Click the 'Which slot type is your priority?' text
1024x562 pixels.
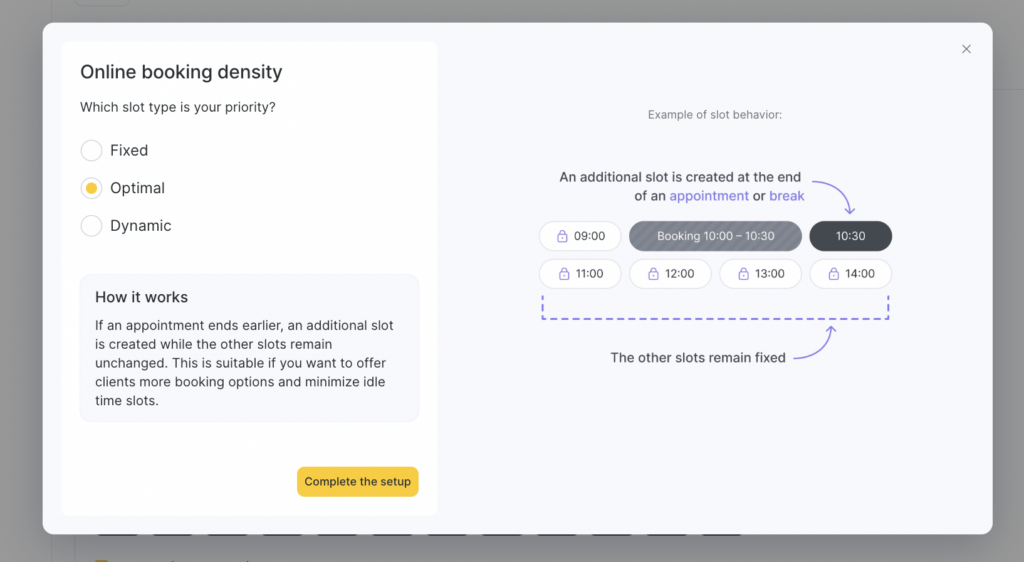click(x=178, y=107)
